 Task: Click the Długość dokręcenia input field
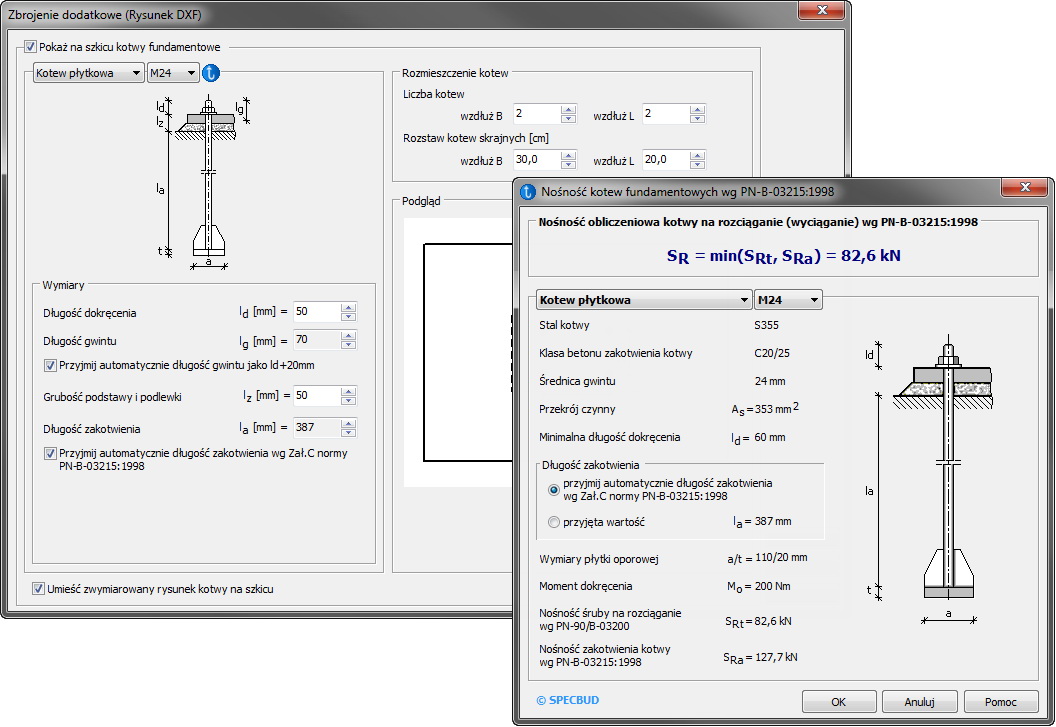pyautogui.click(x=316, y=313)
